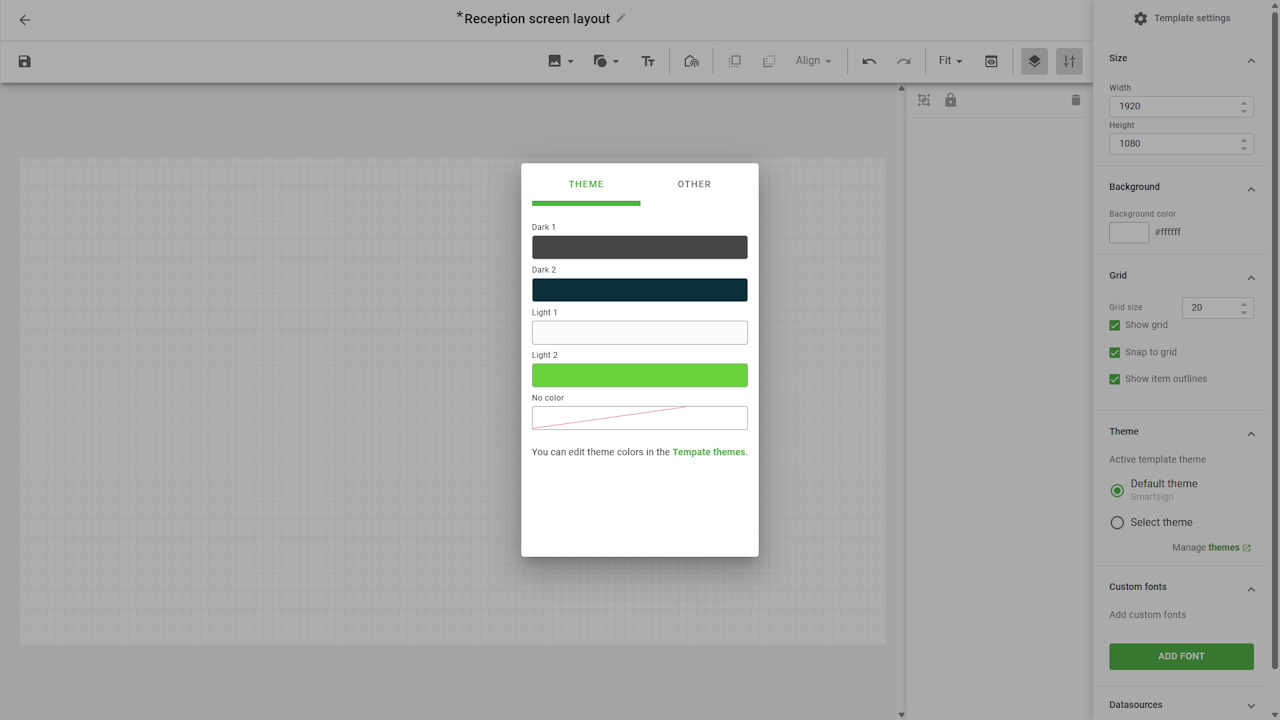Click the save icon in the toolbar
Image resolution: width=1280 pixels, height=720 pixels.
25,61
